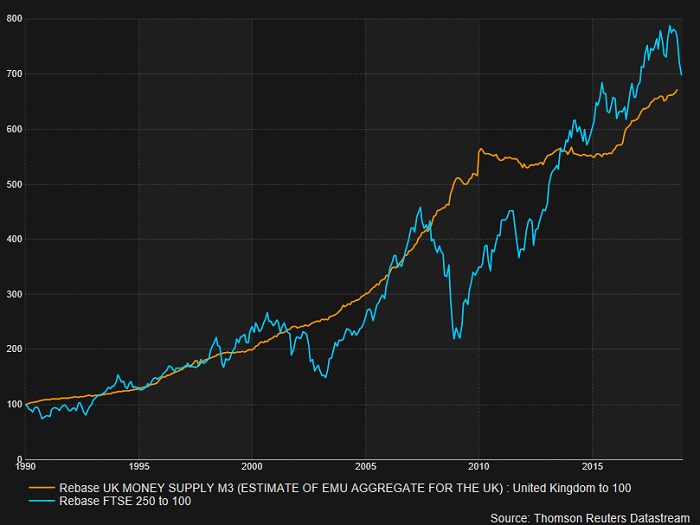Click the 300 y-axis label

point(14,295)
